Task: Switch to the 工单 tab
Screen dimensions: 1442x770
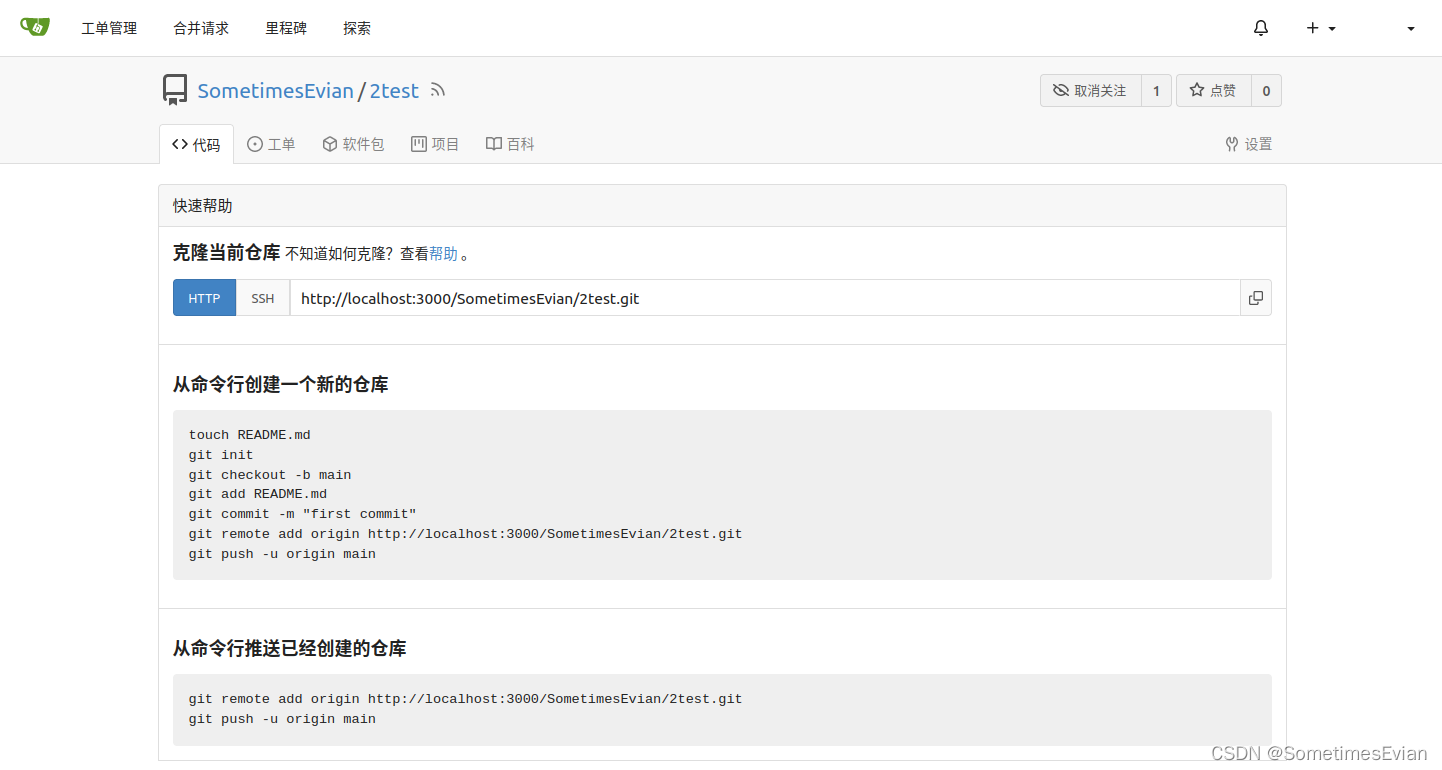Action: point(271,144)
